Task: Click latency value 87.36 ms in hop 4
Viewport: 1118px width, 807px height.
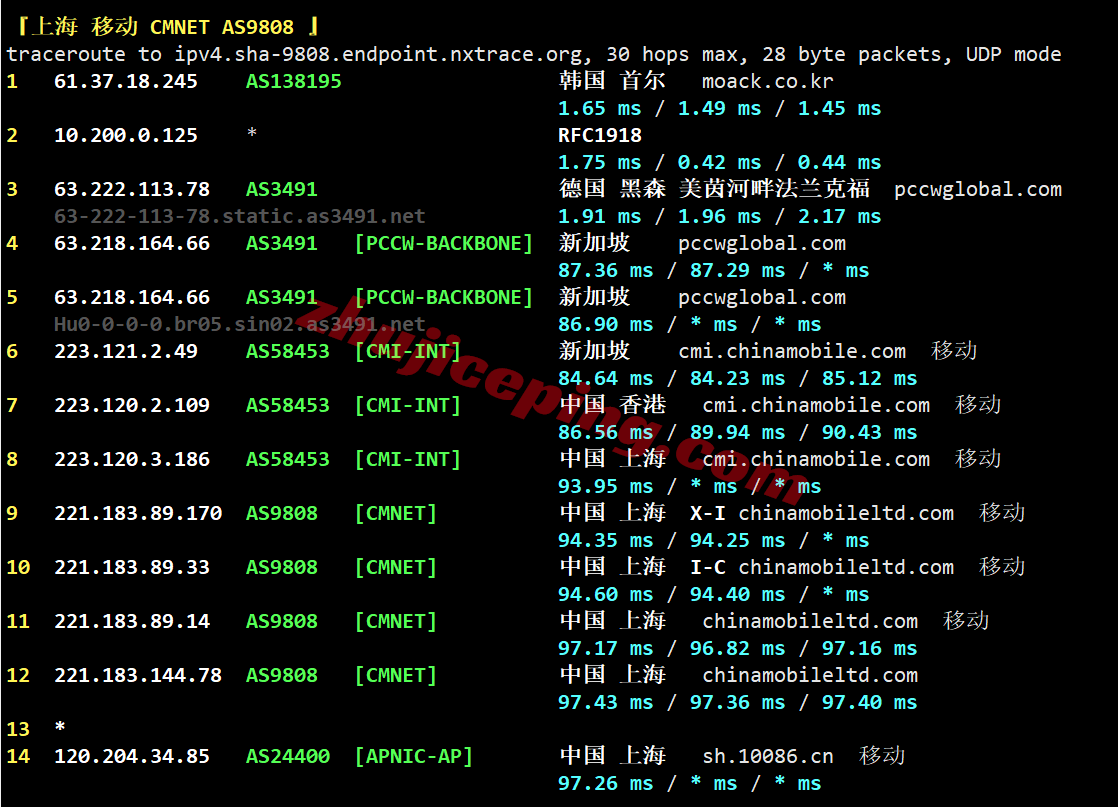Action: coord(605,270)
